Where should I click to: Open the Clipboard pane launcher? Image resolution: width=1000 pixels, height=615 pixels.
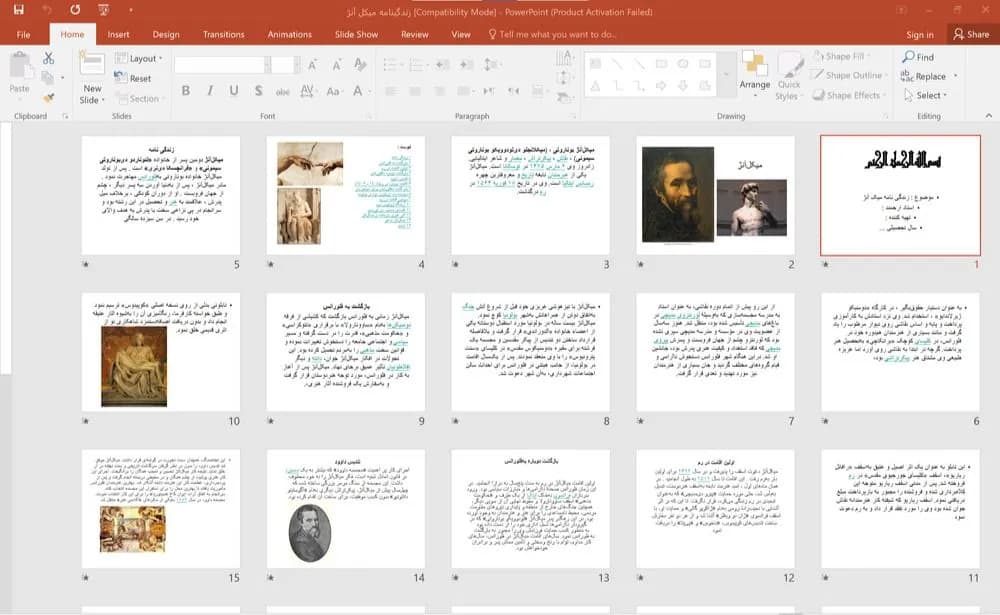tap(65, 116)
